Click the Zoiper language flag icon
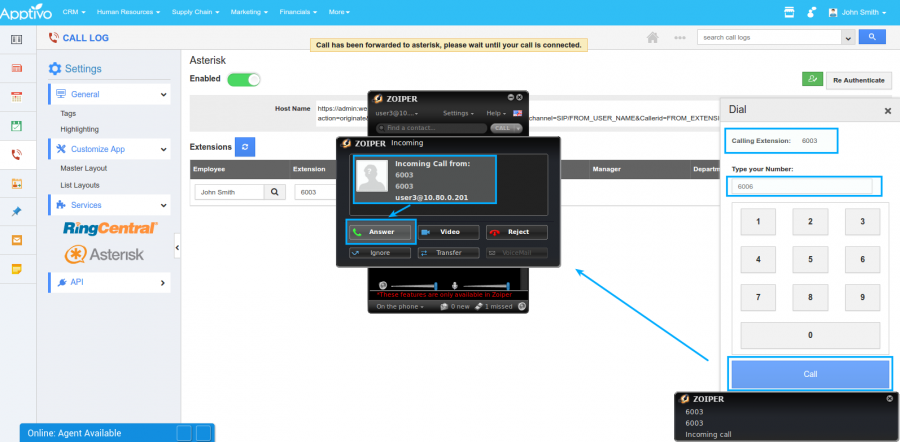 coord(518,113)
